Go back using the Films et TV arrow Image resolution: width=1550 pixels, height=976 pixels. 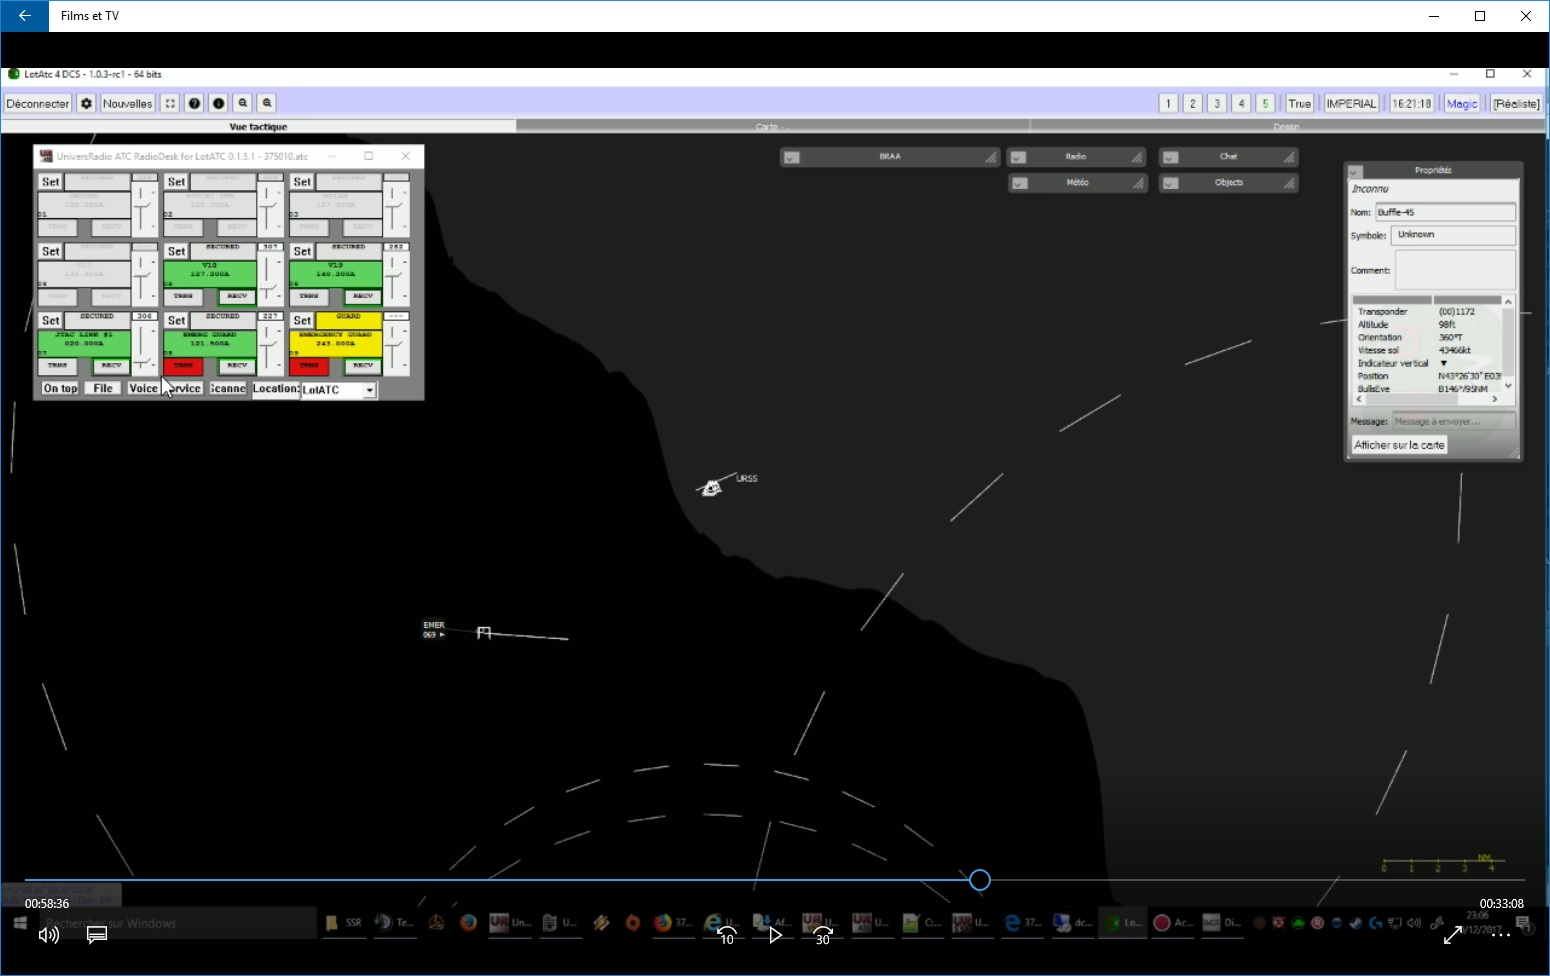[24, 16]
